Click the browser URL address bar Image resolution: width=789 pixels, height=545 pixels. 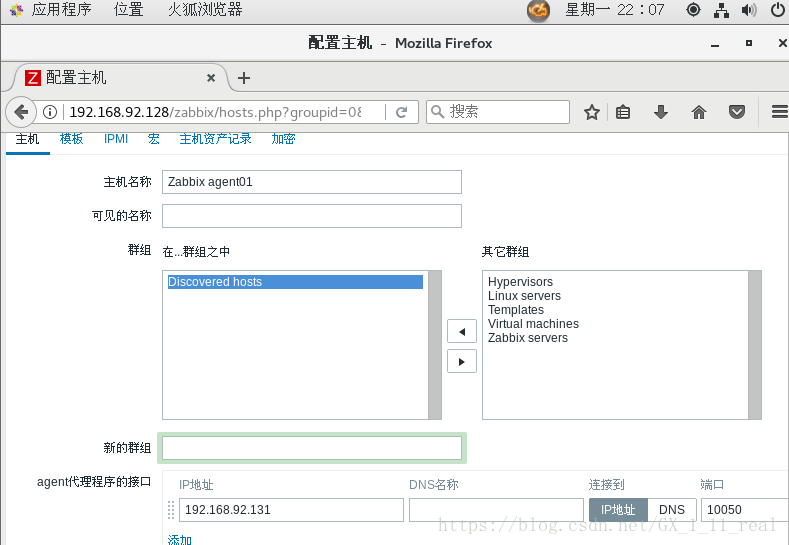[x=215, y=112]
